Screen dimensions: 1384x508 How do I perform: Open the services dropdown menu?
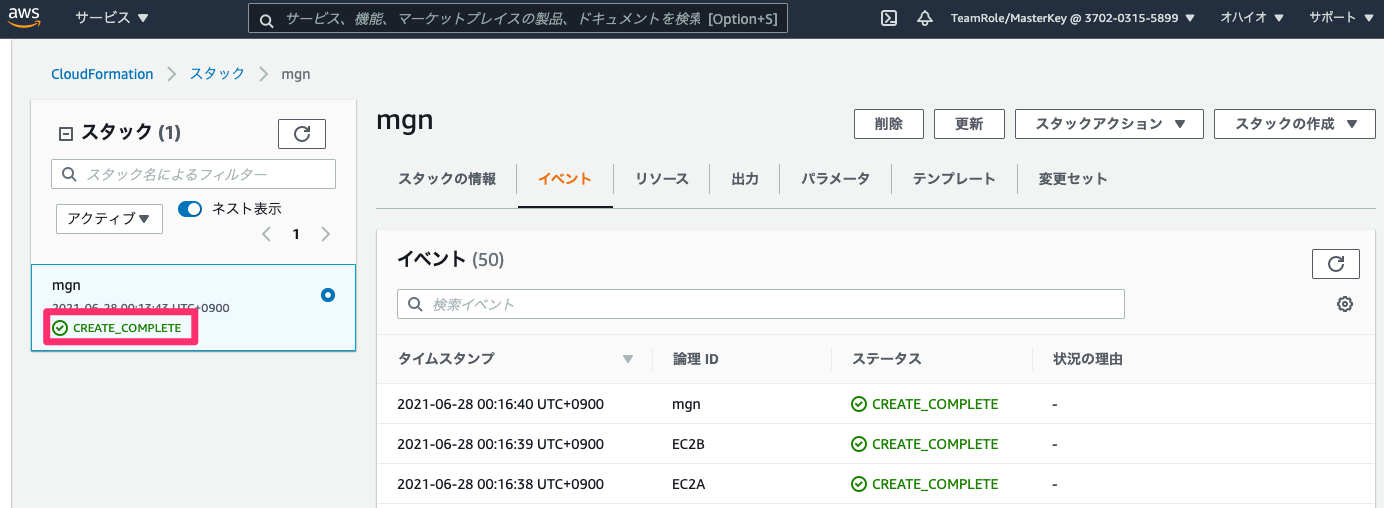(111, 18)
